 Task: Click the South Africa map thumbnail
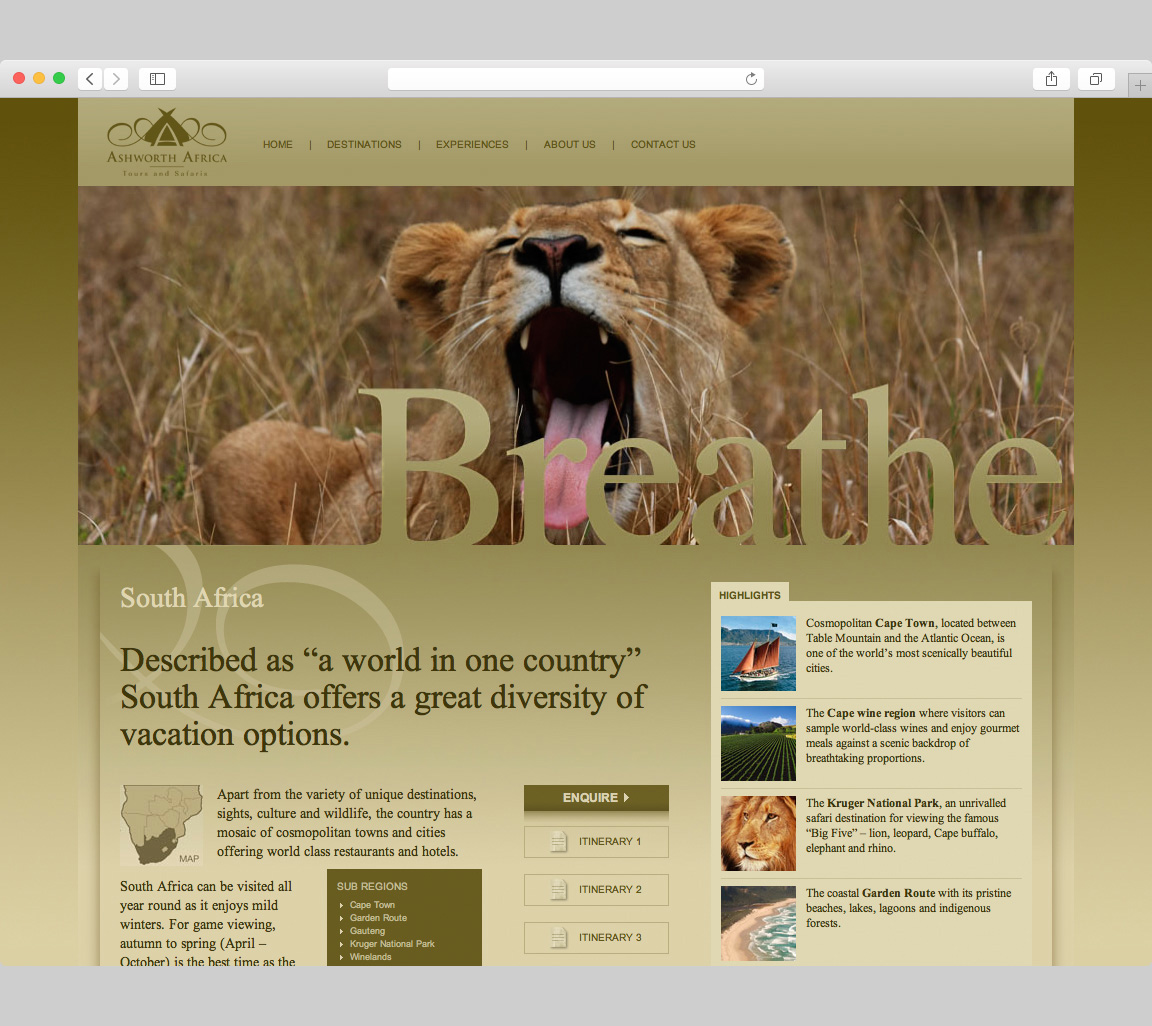161,825
